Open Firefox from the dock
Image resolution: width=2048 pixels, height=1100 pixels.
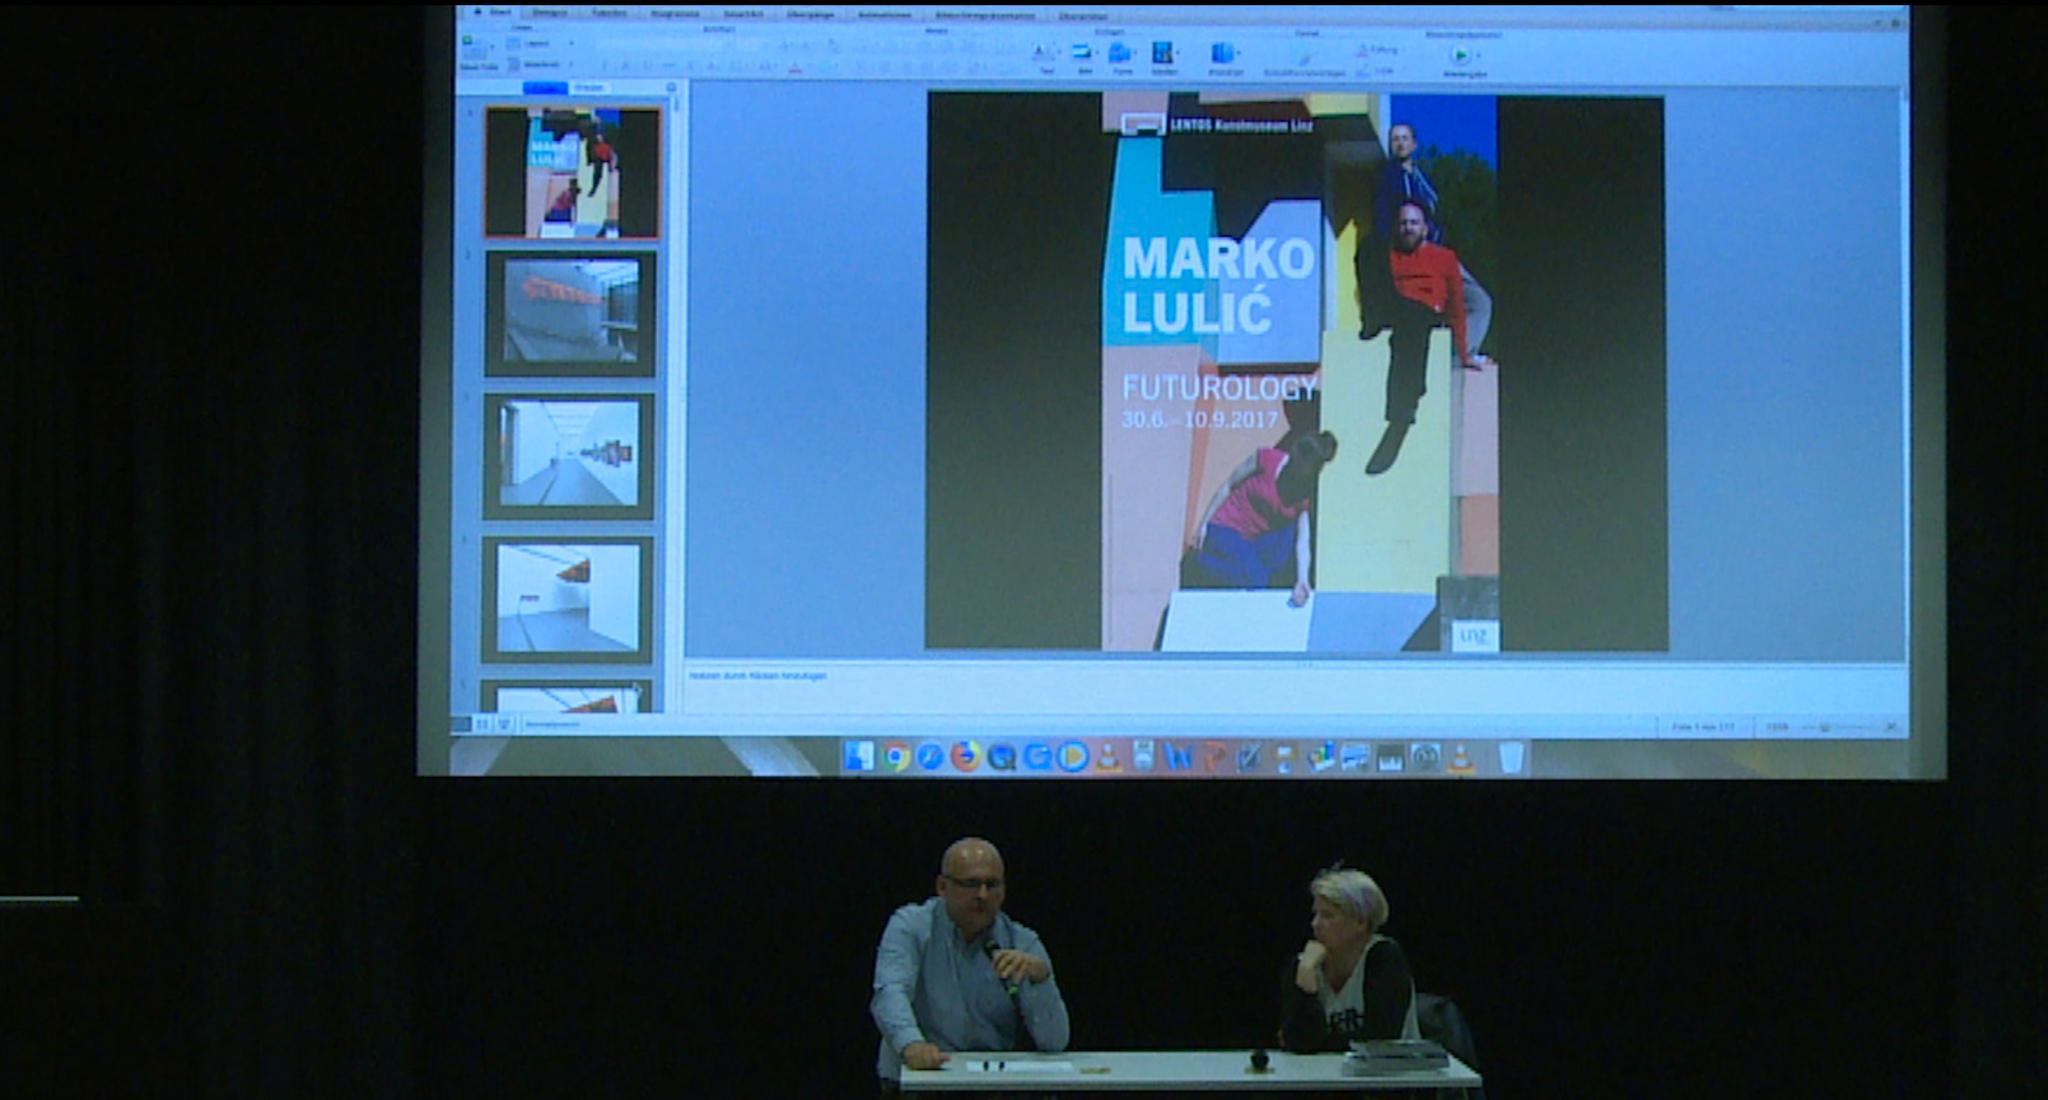pos(965,757)
